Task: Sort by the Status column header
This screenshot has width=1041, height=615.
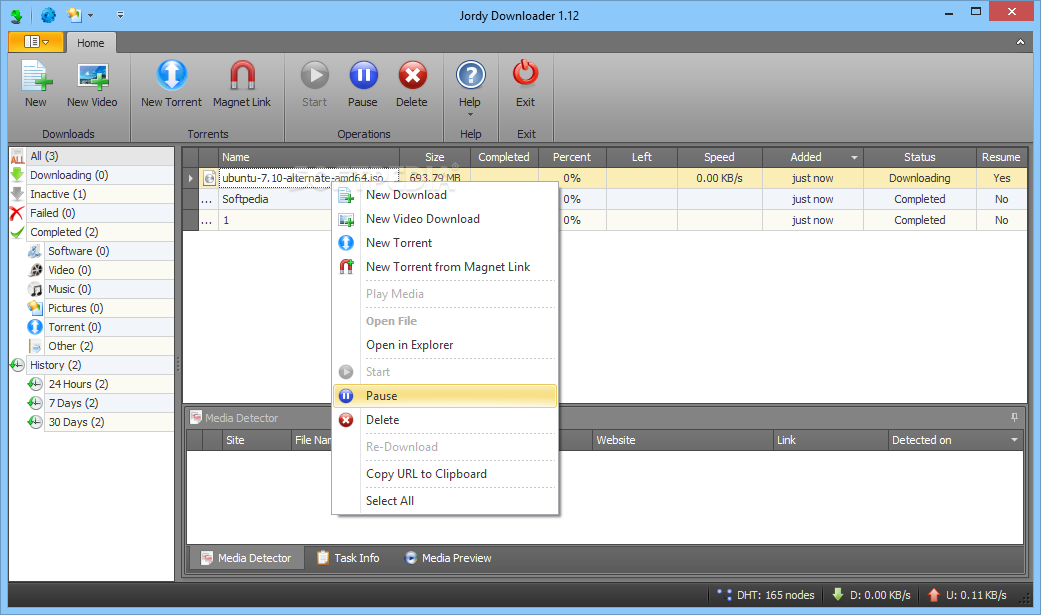Action: pos(920,157)
